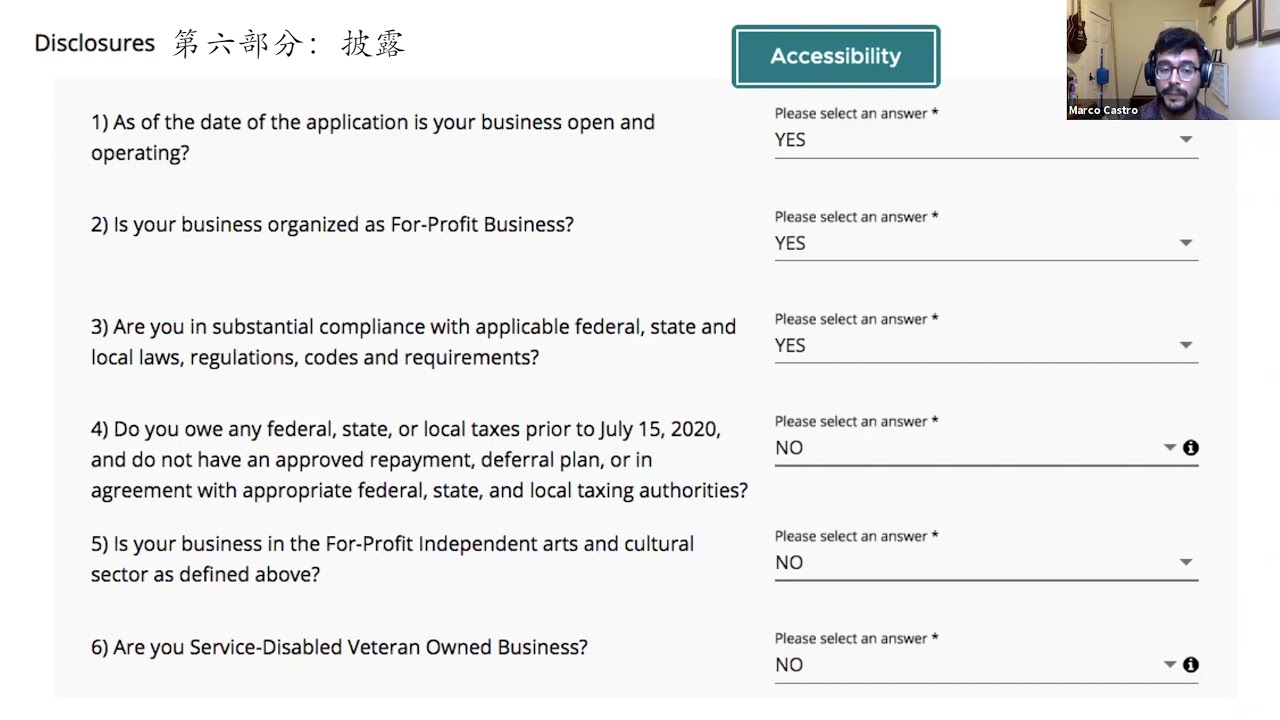This screenshot has height=720, width=1280.
Task: Click the Marco Castro name label
Action: (x=1103, y=111)
